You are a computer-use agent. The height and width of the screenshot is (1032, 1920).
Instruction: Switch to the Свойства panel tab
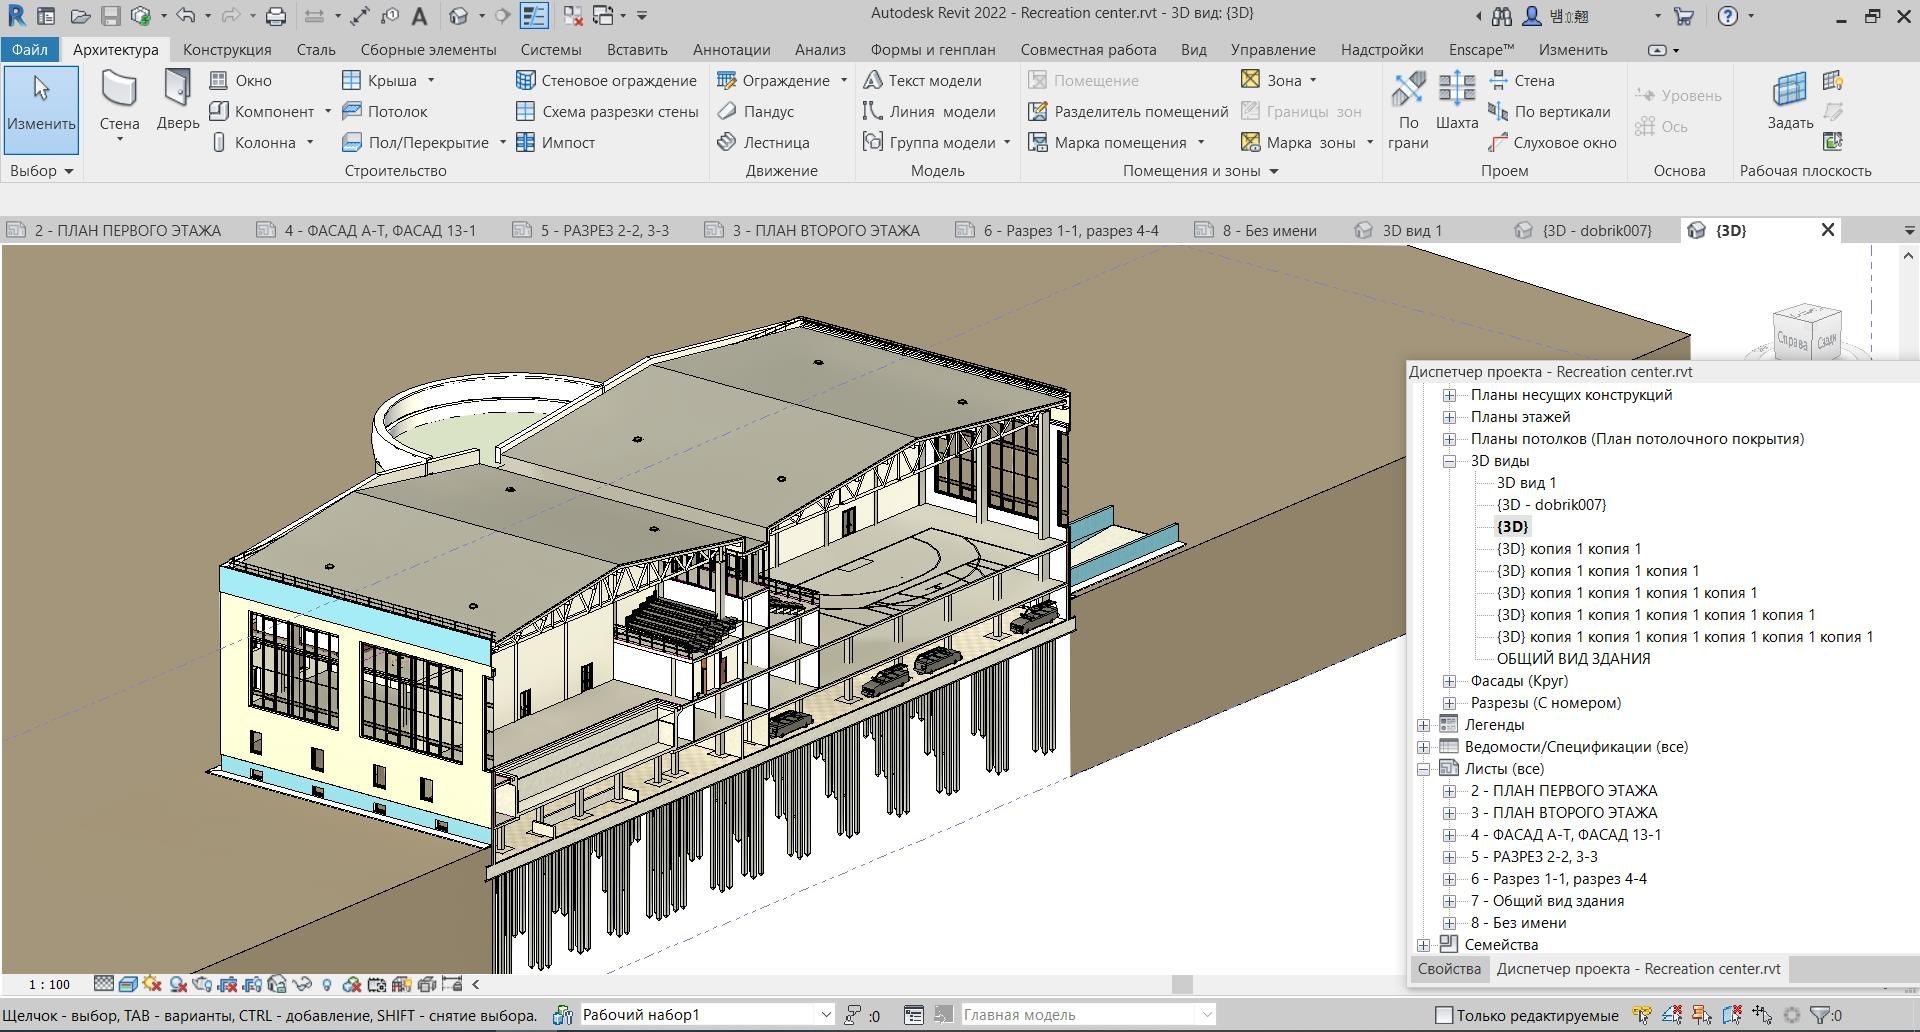click(x=1449, y=968)
